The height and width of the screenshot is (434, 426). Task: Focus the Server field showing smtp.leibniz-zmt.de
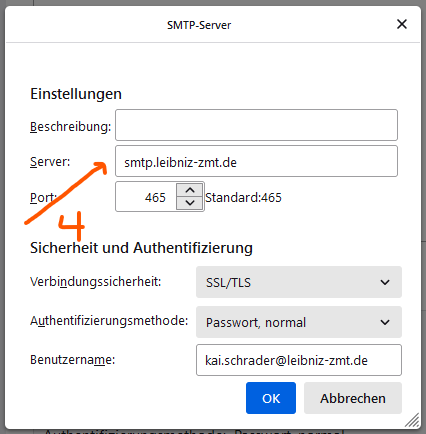pos(256,161)
